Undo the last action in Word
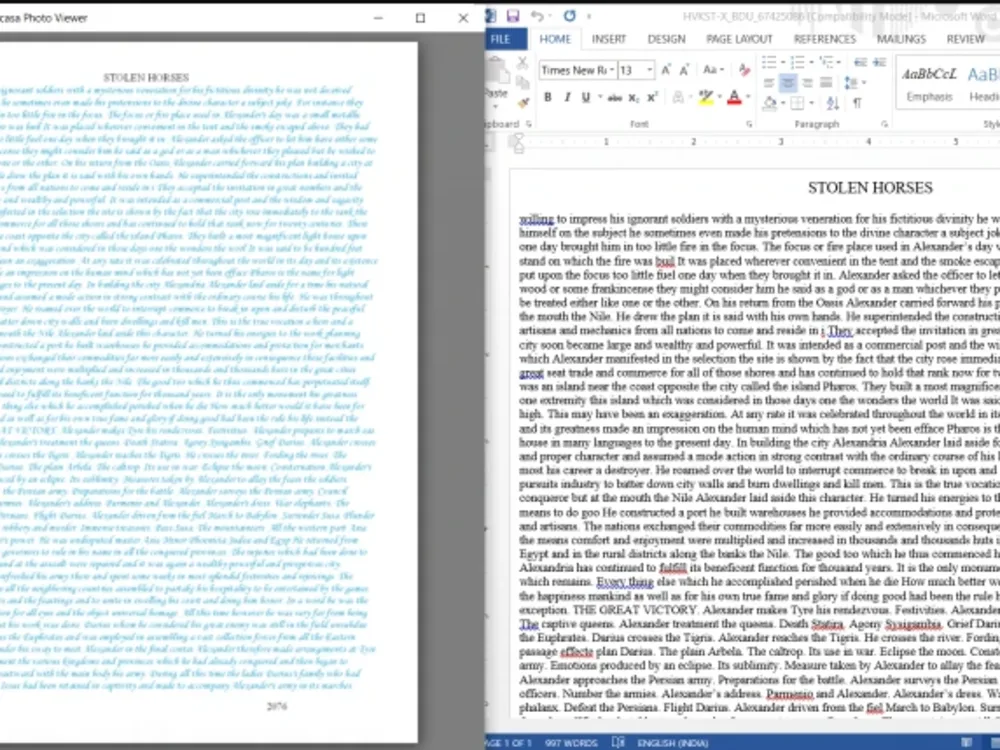The height and width of the screenshot is (750, 1000). click(537, 16)
